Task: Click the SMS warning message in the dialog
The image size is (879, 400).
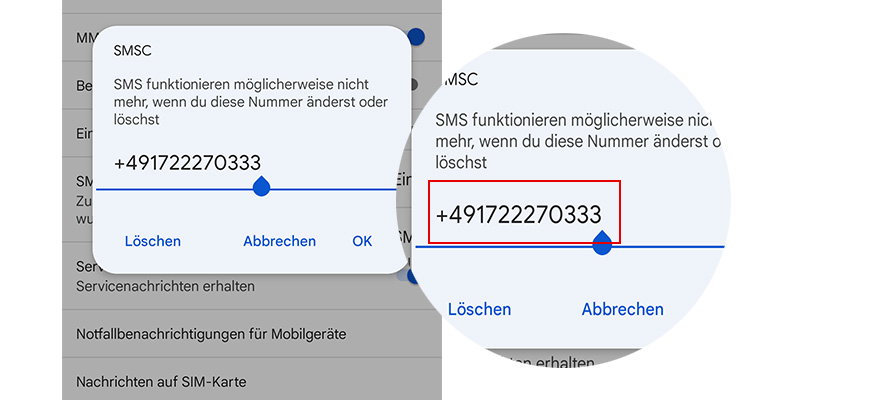Action: click(250, 102)
